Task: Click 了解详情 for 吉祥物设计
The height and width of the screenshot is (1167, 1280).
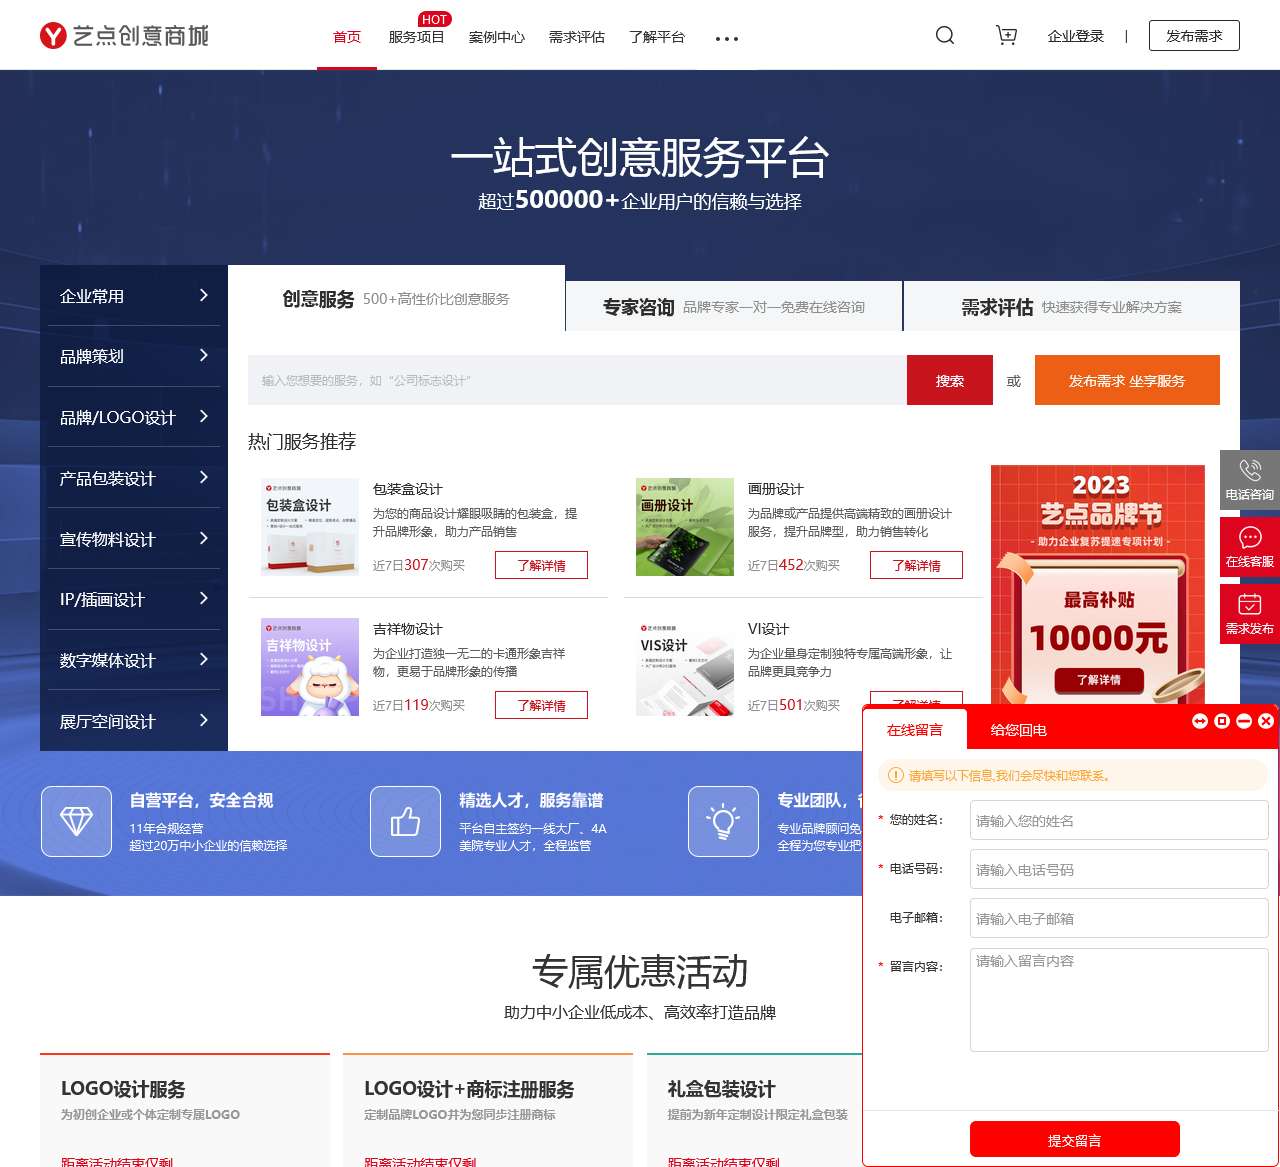Action: (541, 705)
